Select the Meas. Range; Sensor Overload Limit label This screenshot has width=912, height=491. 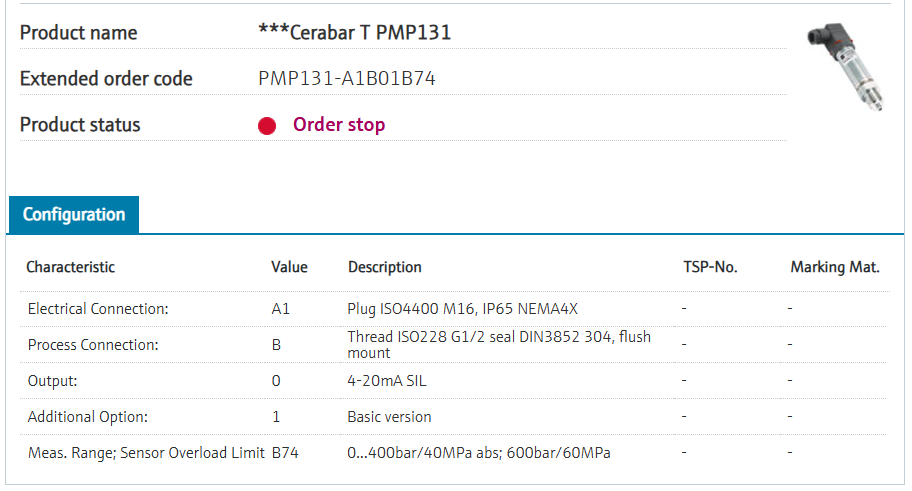point(146,453)
